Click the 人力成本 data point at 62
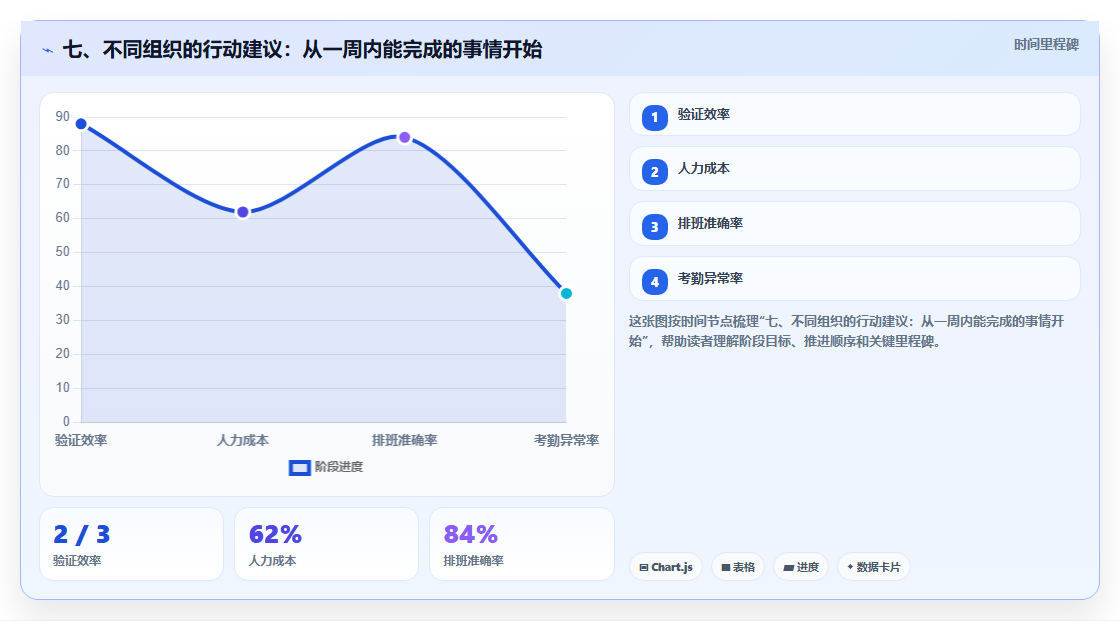Viewport: 1120px width, 621px height. pos(243,212)
